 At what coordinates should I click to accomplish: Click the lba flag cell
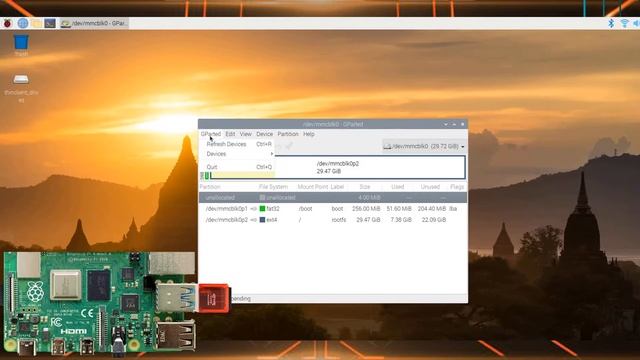453,209
